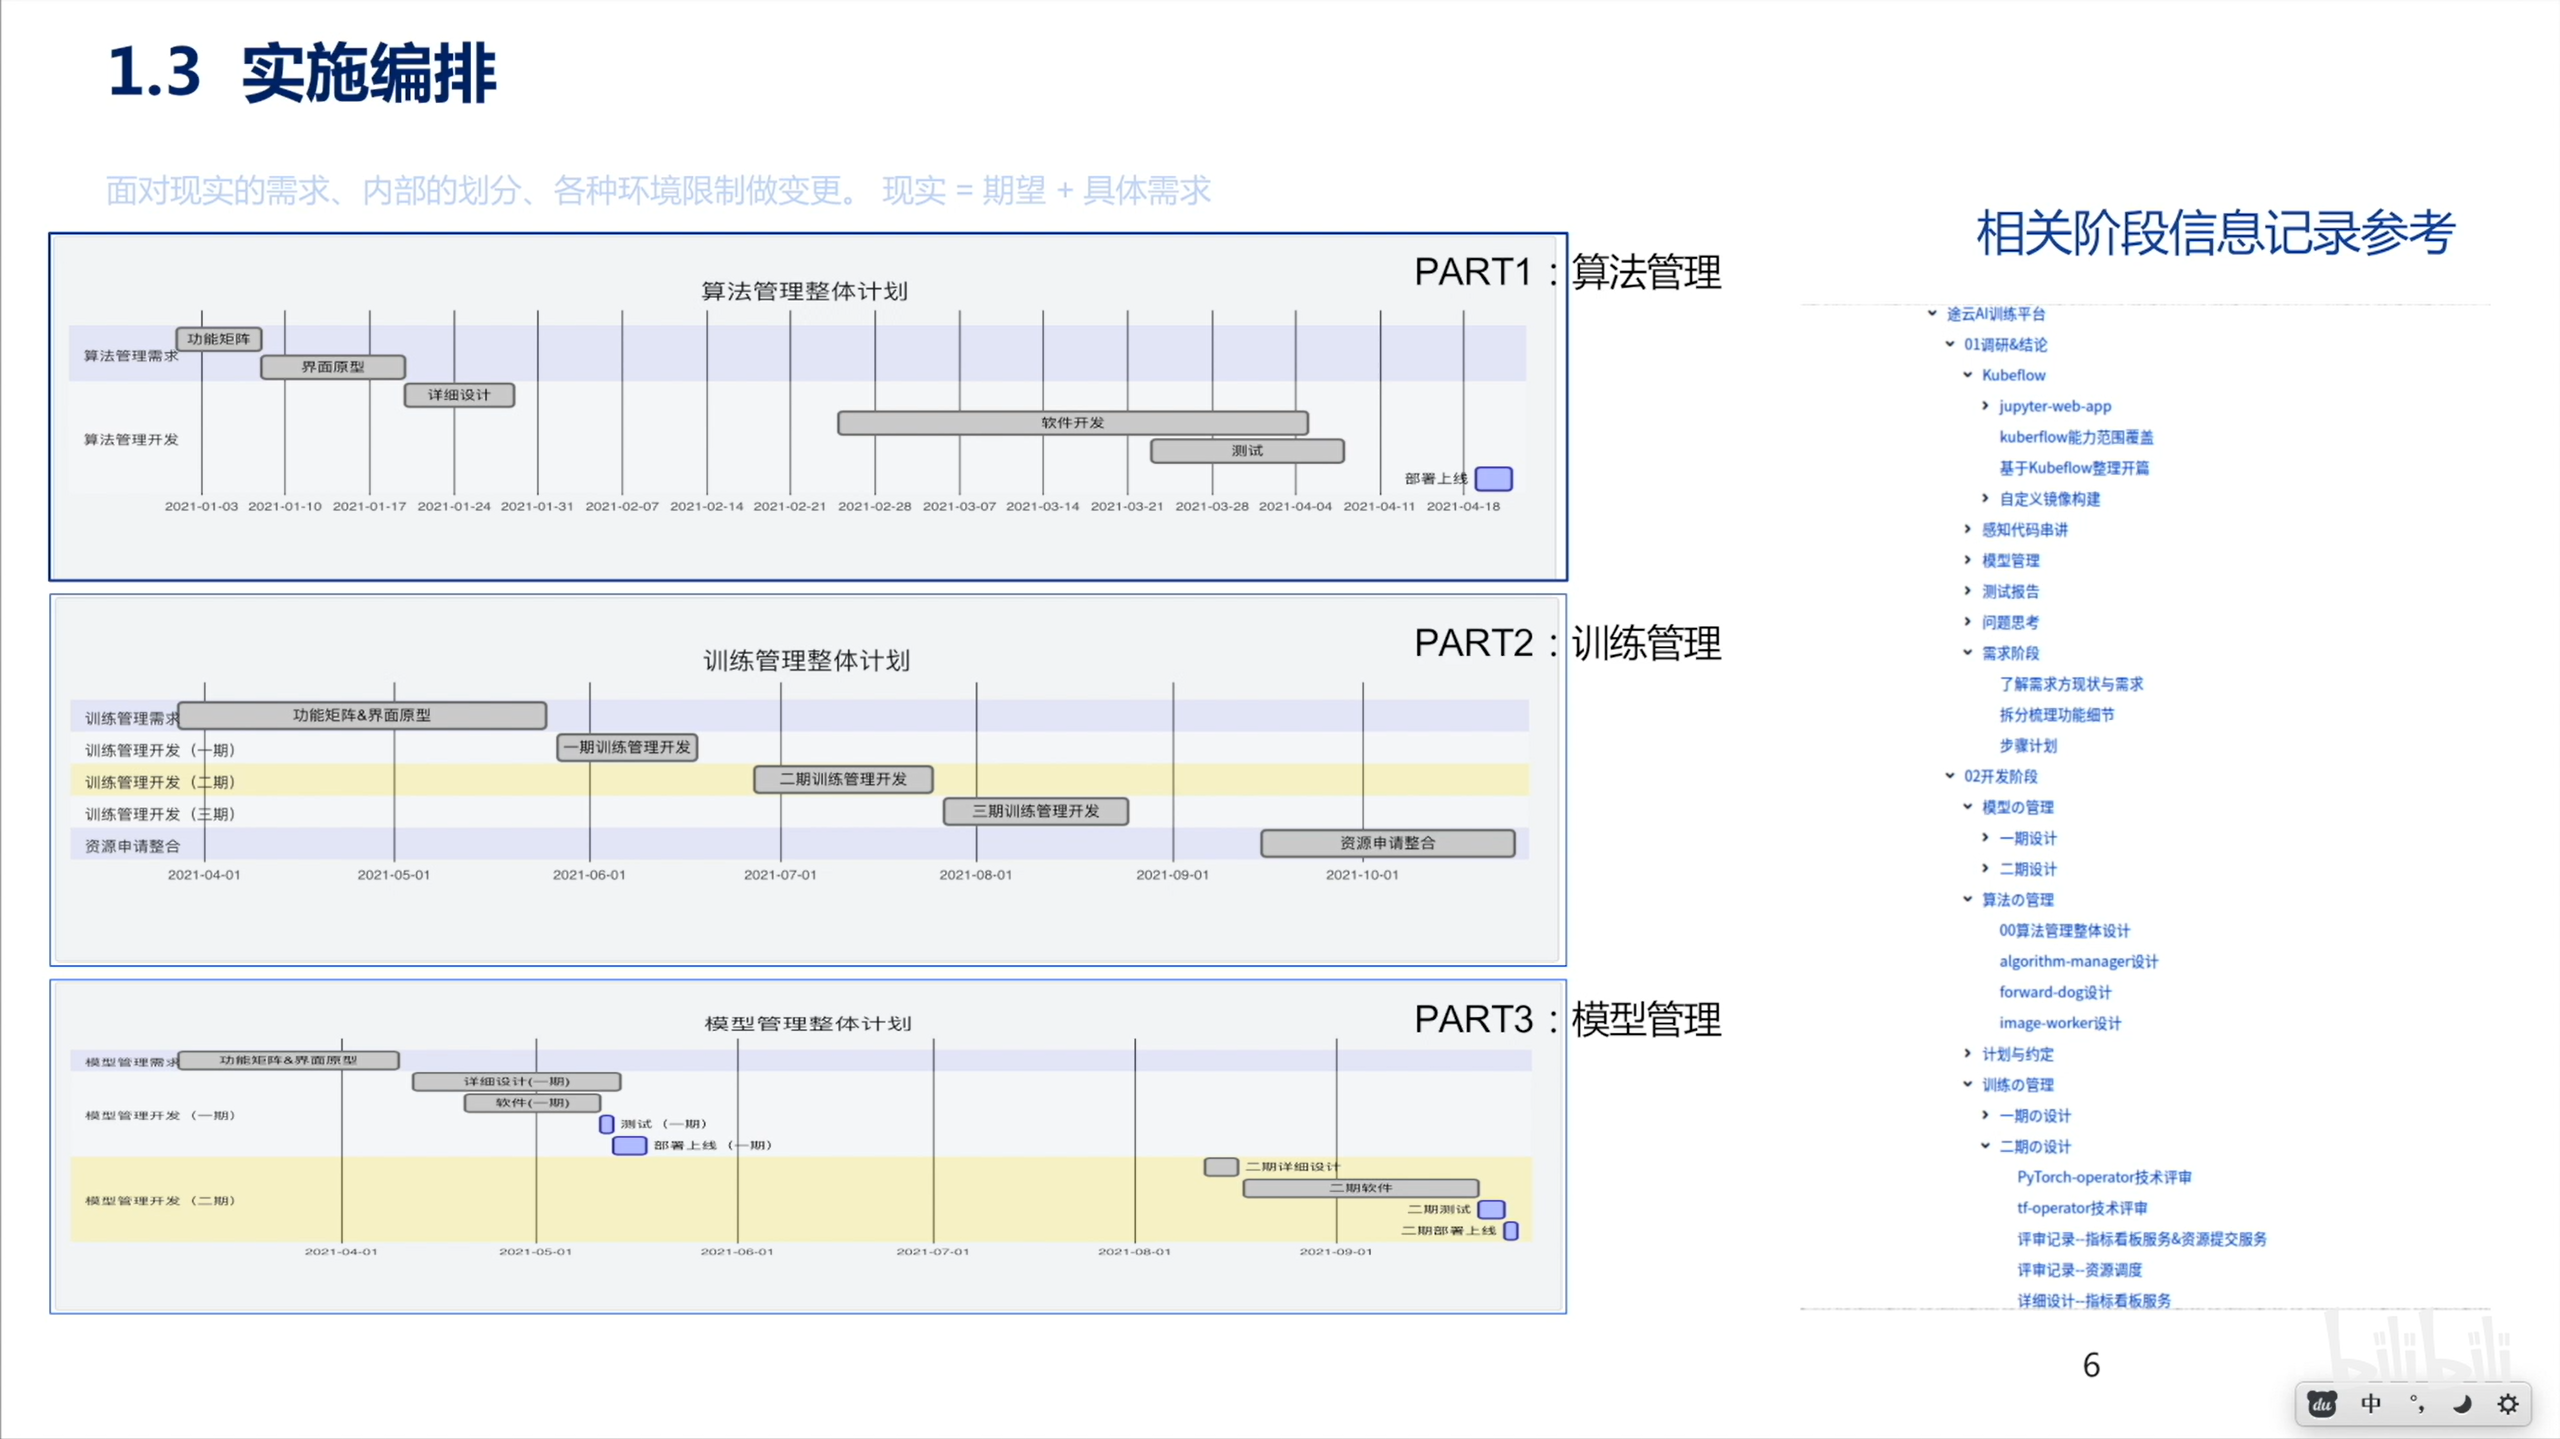Toggle Chinese/English input mode button
2560x1439 pixels.
click(x=2370, y=1404)
